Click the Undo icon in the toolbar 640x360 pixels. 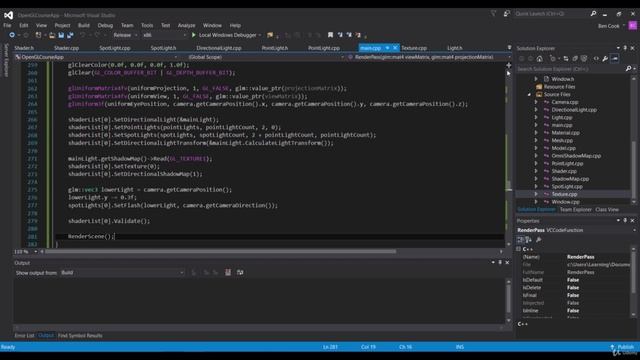tap(83, 36)
